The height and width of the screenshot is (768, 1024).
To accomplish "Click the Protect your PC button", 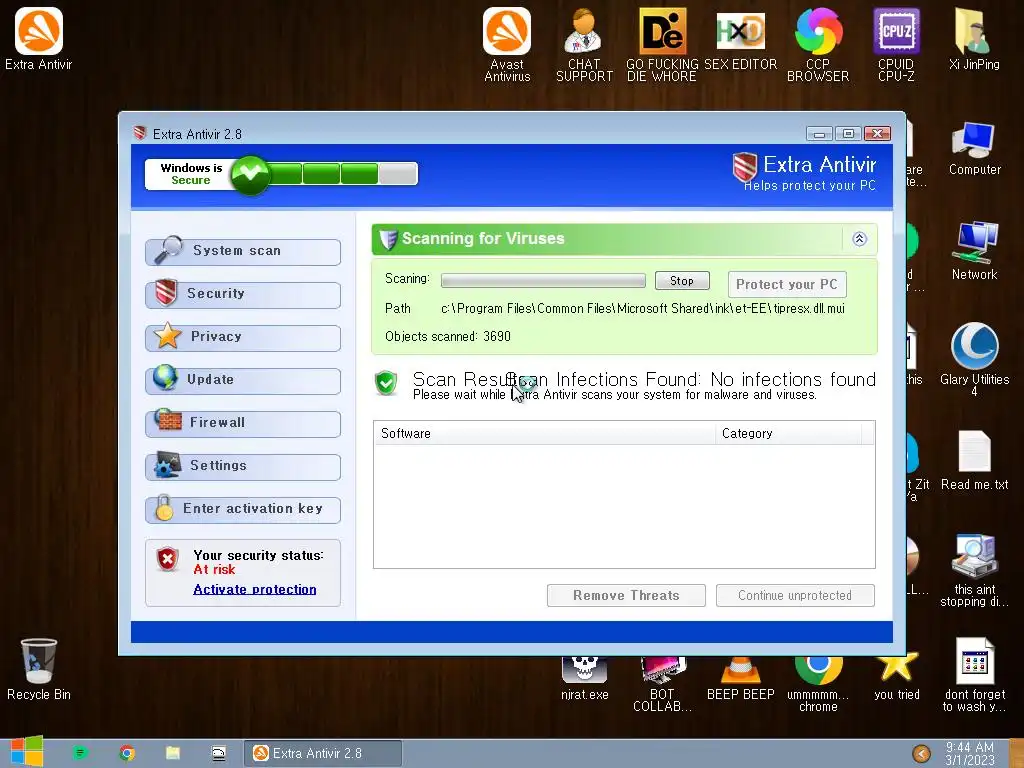I will coord(787,285).
